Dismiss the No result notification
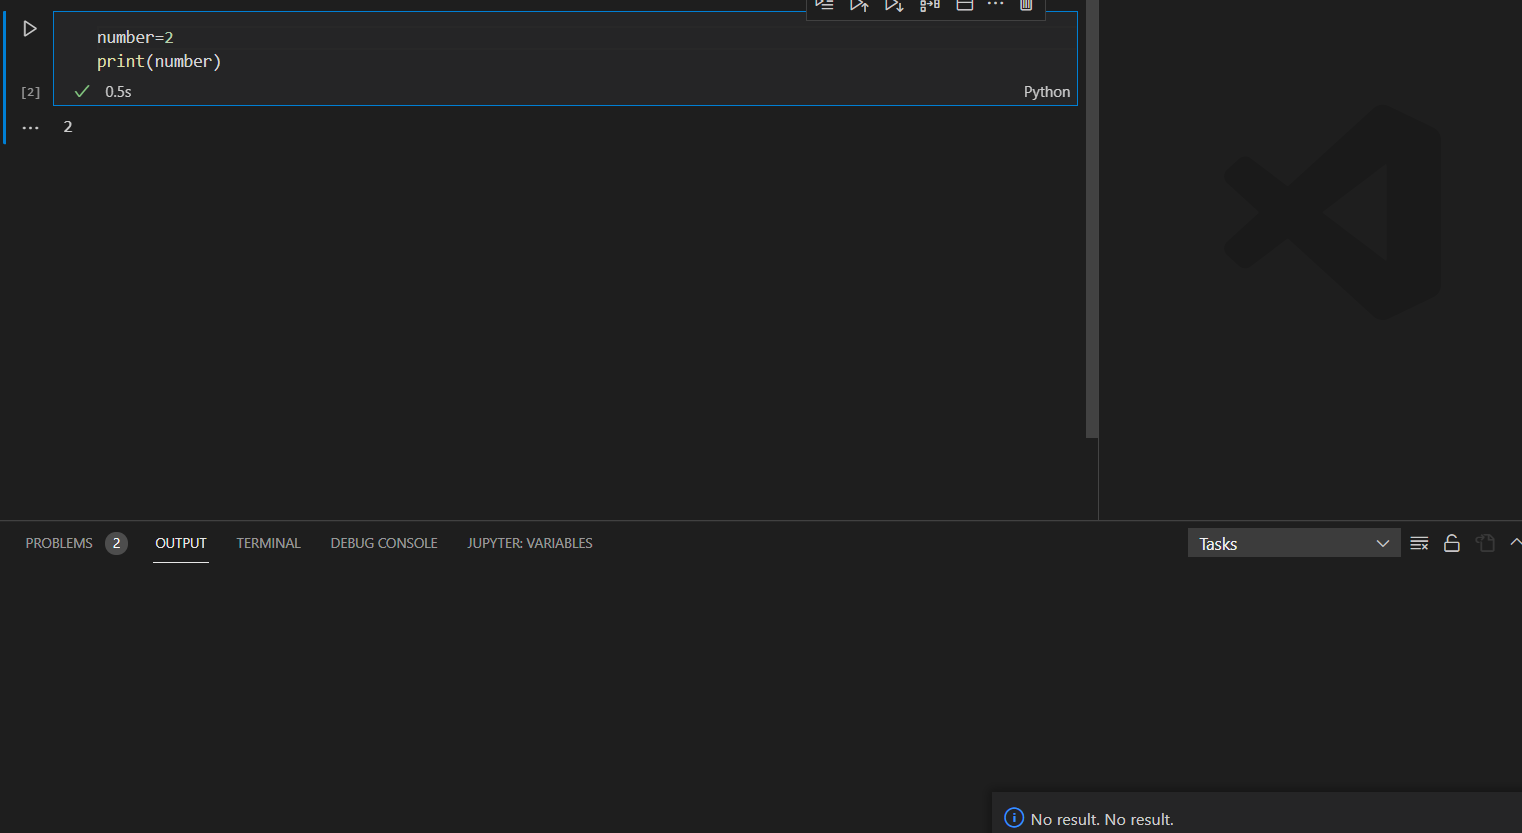This screenshot has height=833, width=1522. point(1100,818)
